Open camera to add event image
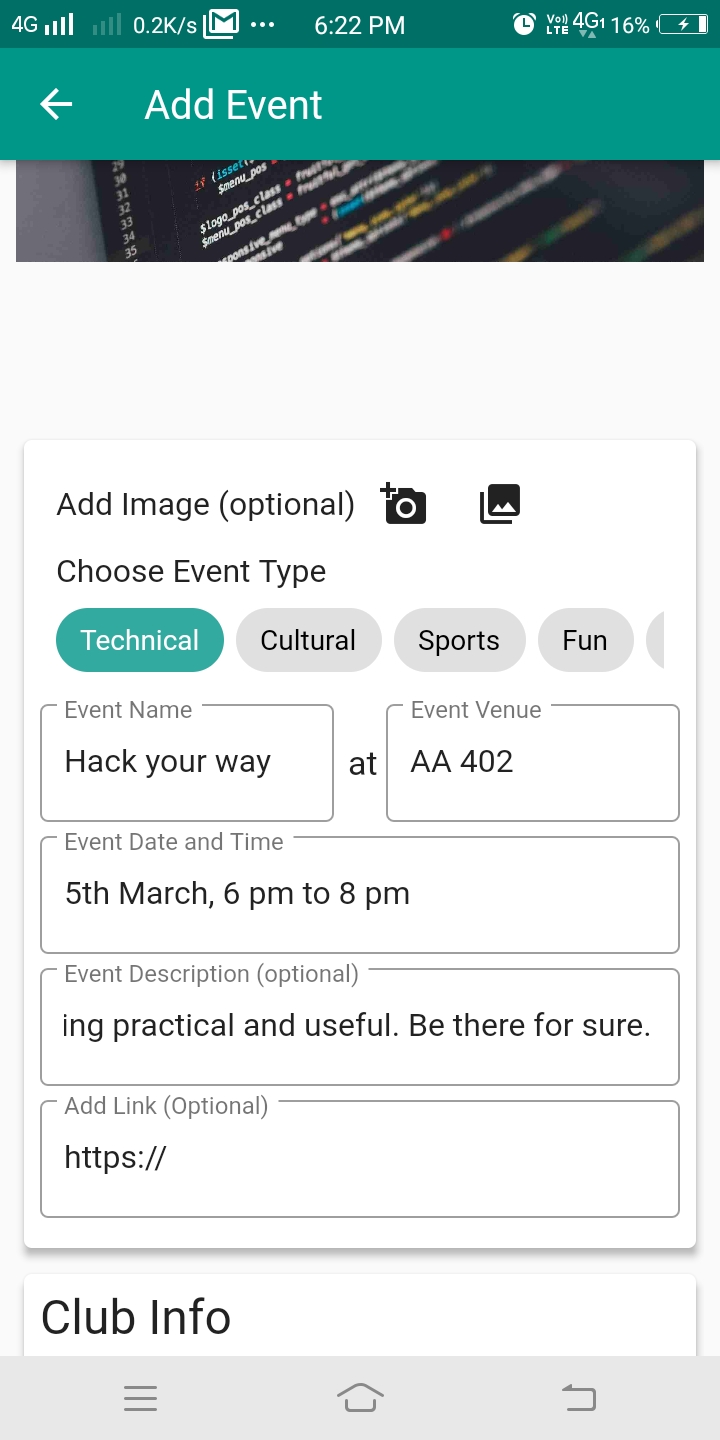This screenshot has width=720, height=1440. pos(404,504)
